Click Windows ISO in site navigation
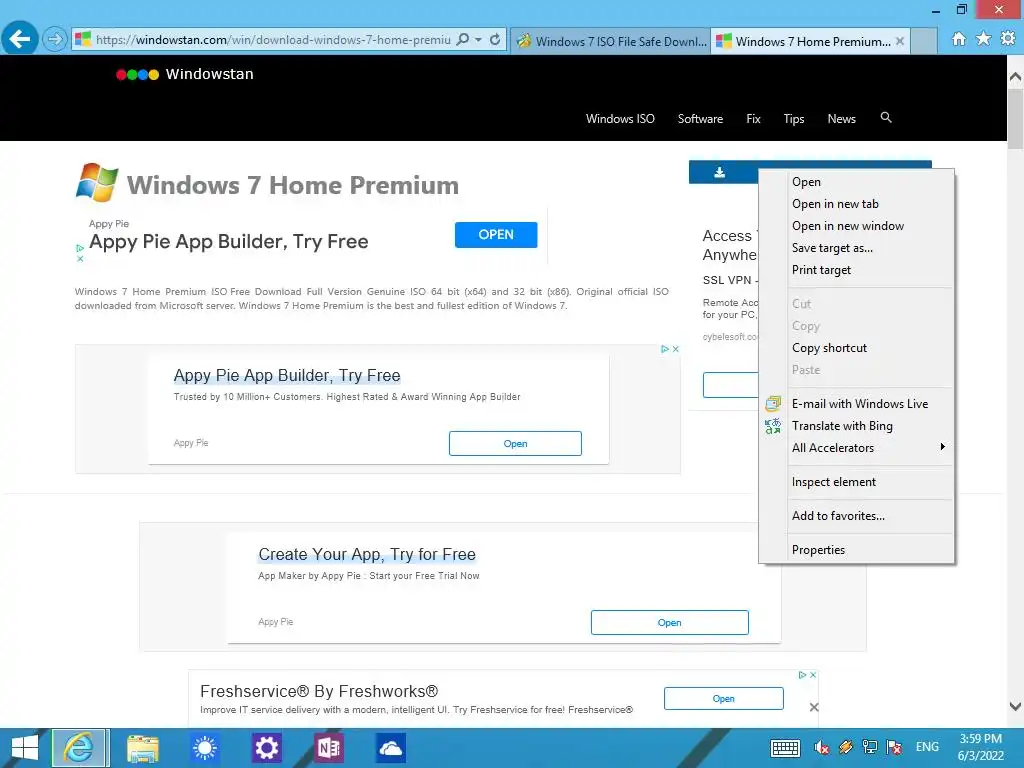This screenshot has height=768, width=1024. click(620, 119)
